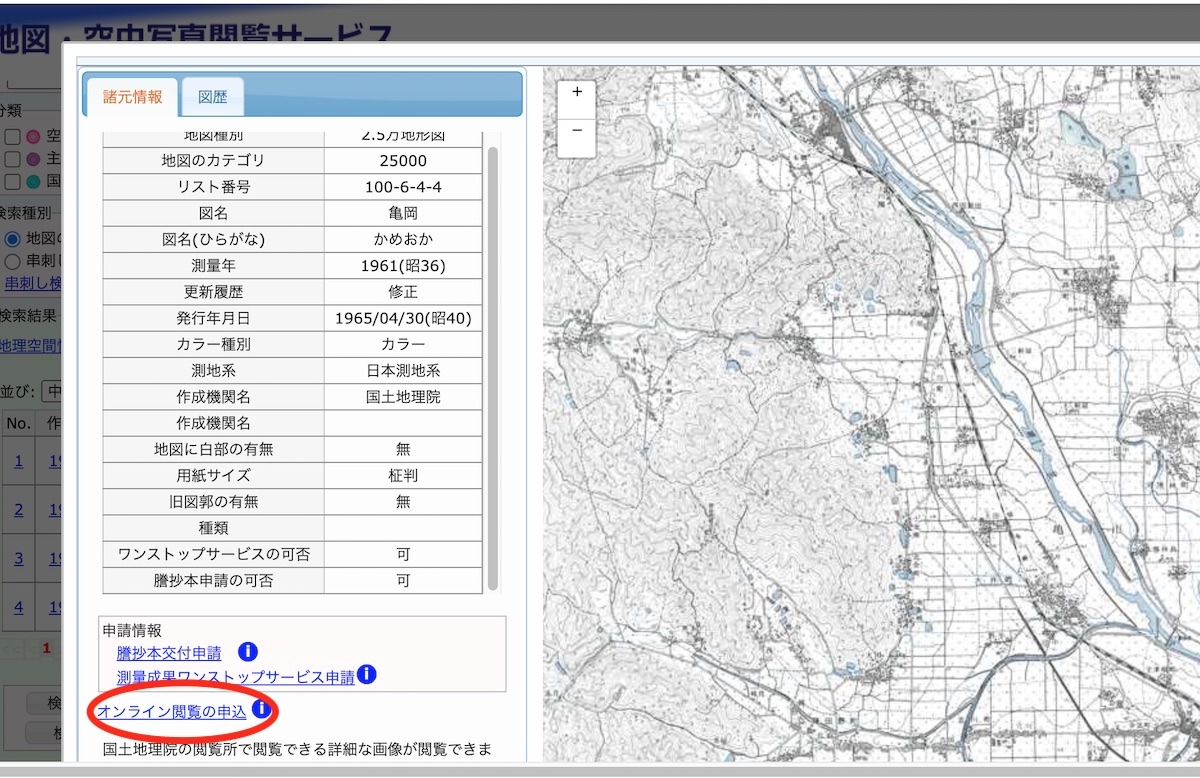1200x778 pixels.
Task: Click the 測量年 row label
Action: (x=213, y=266)
